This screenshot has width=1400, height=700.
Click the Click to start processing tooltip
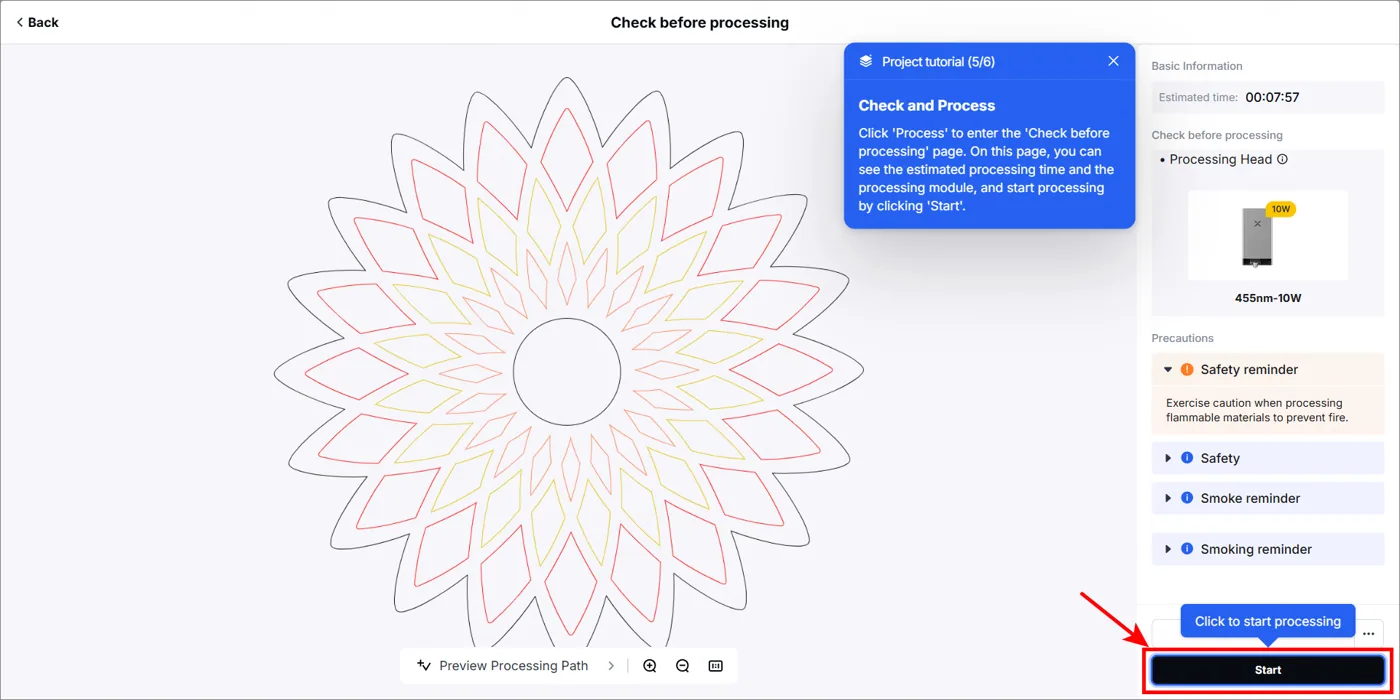tap(1268, 621)
